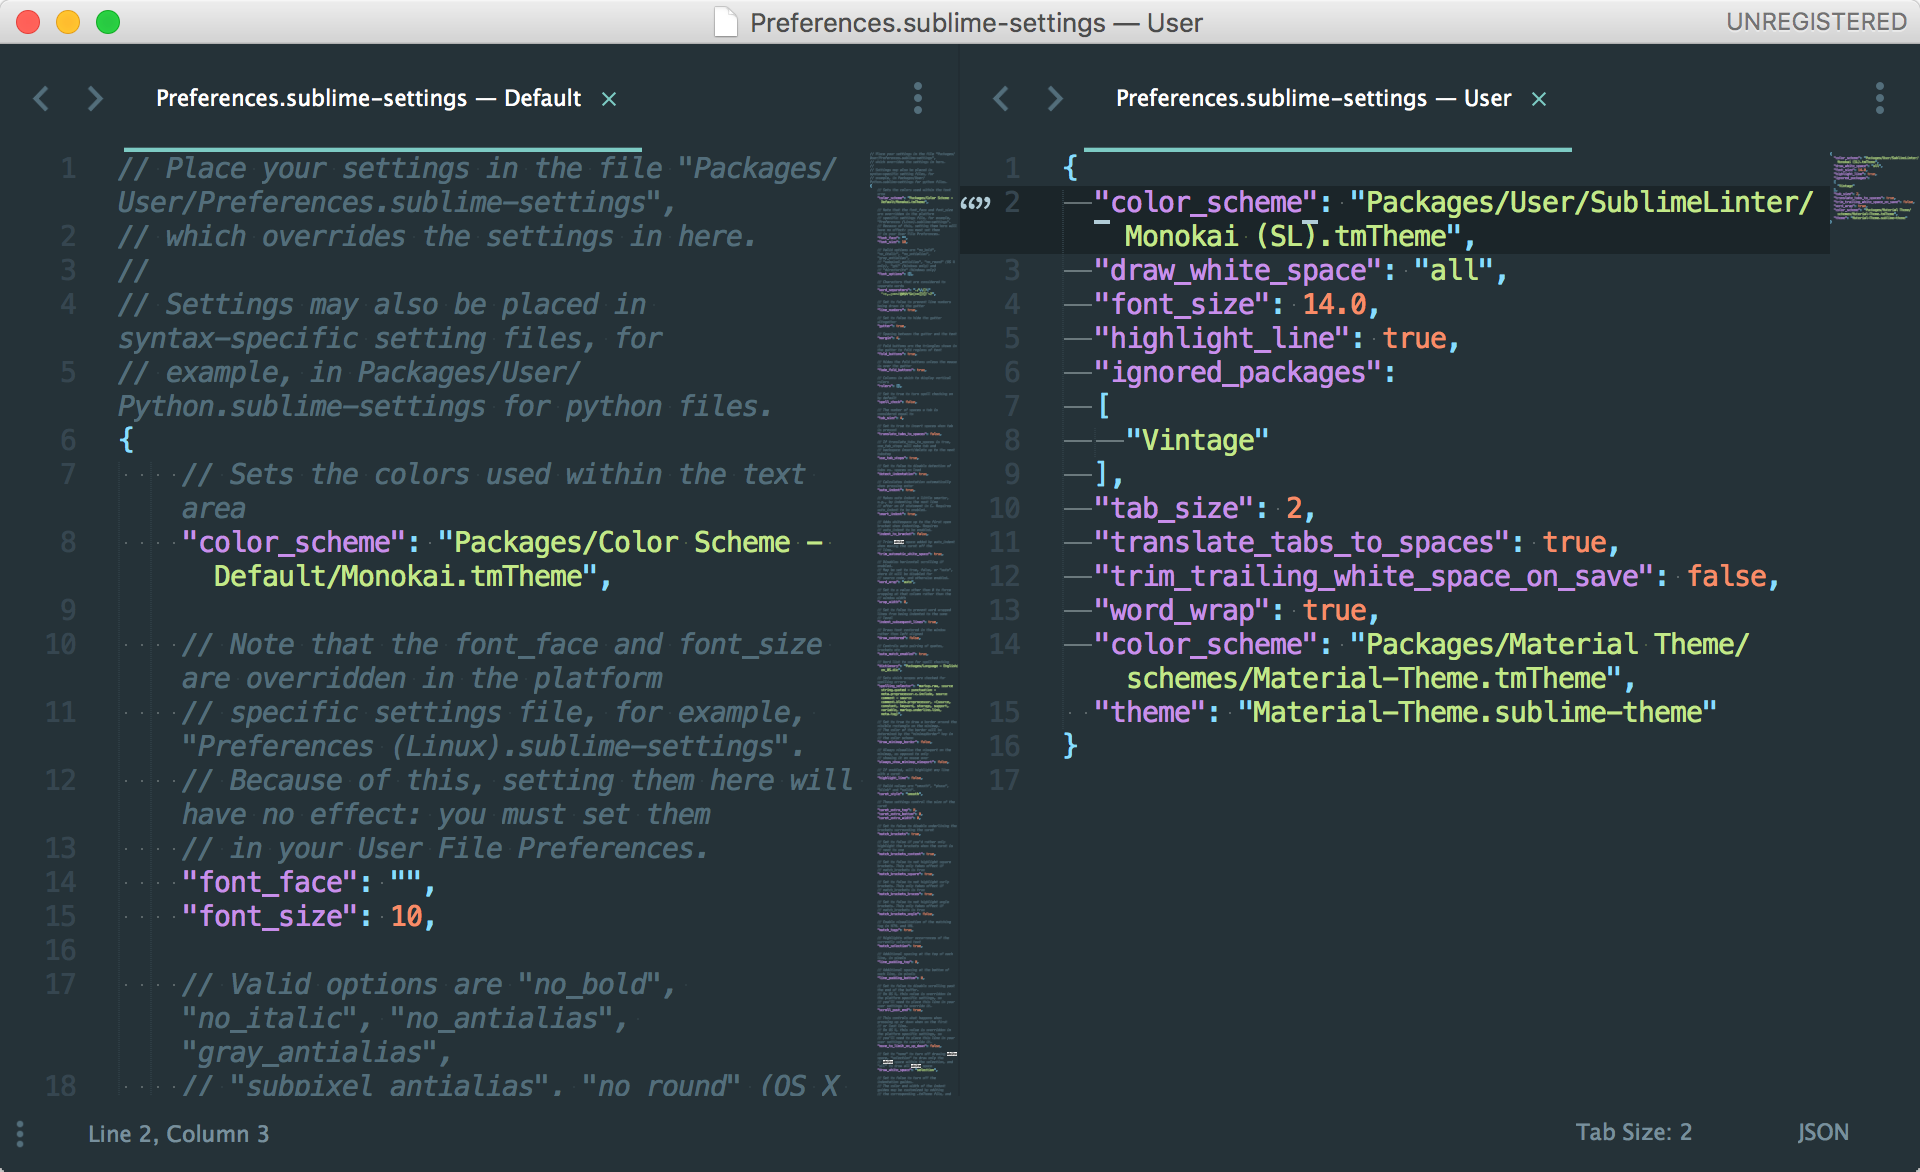This screenshot has height=1172, width=1920.
Task: Click the UNREGISTERED label
Action: [x=1816, y=22]
